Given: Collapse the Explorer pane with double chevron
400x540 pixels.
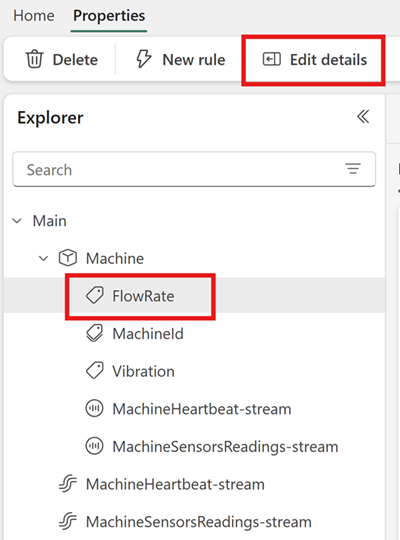Looking at the screenshot, I should [363, 117].
